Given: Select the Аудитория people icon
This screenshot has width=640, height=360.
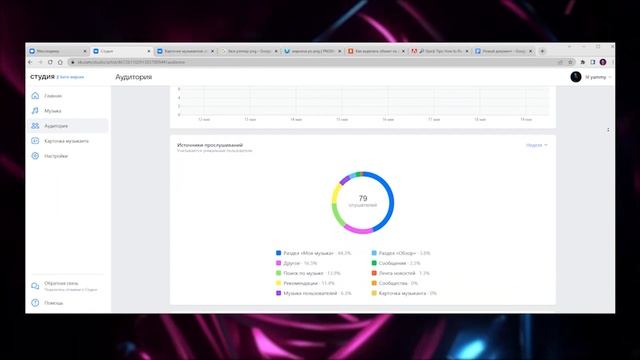Looking at the screenshot, I should coord(35,126).
